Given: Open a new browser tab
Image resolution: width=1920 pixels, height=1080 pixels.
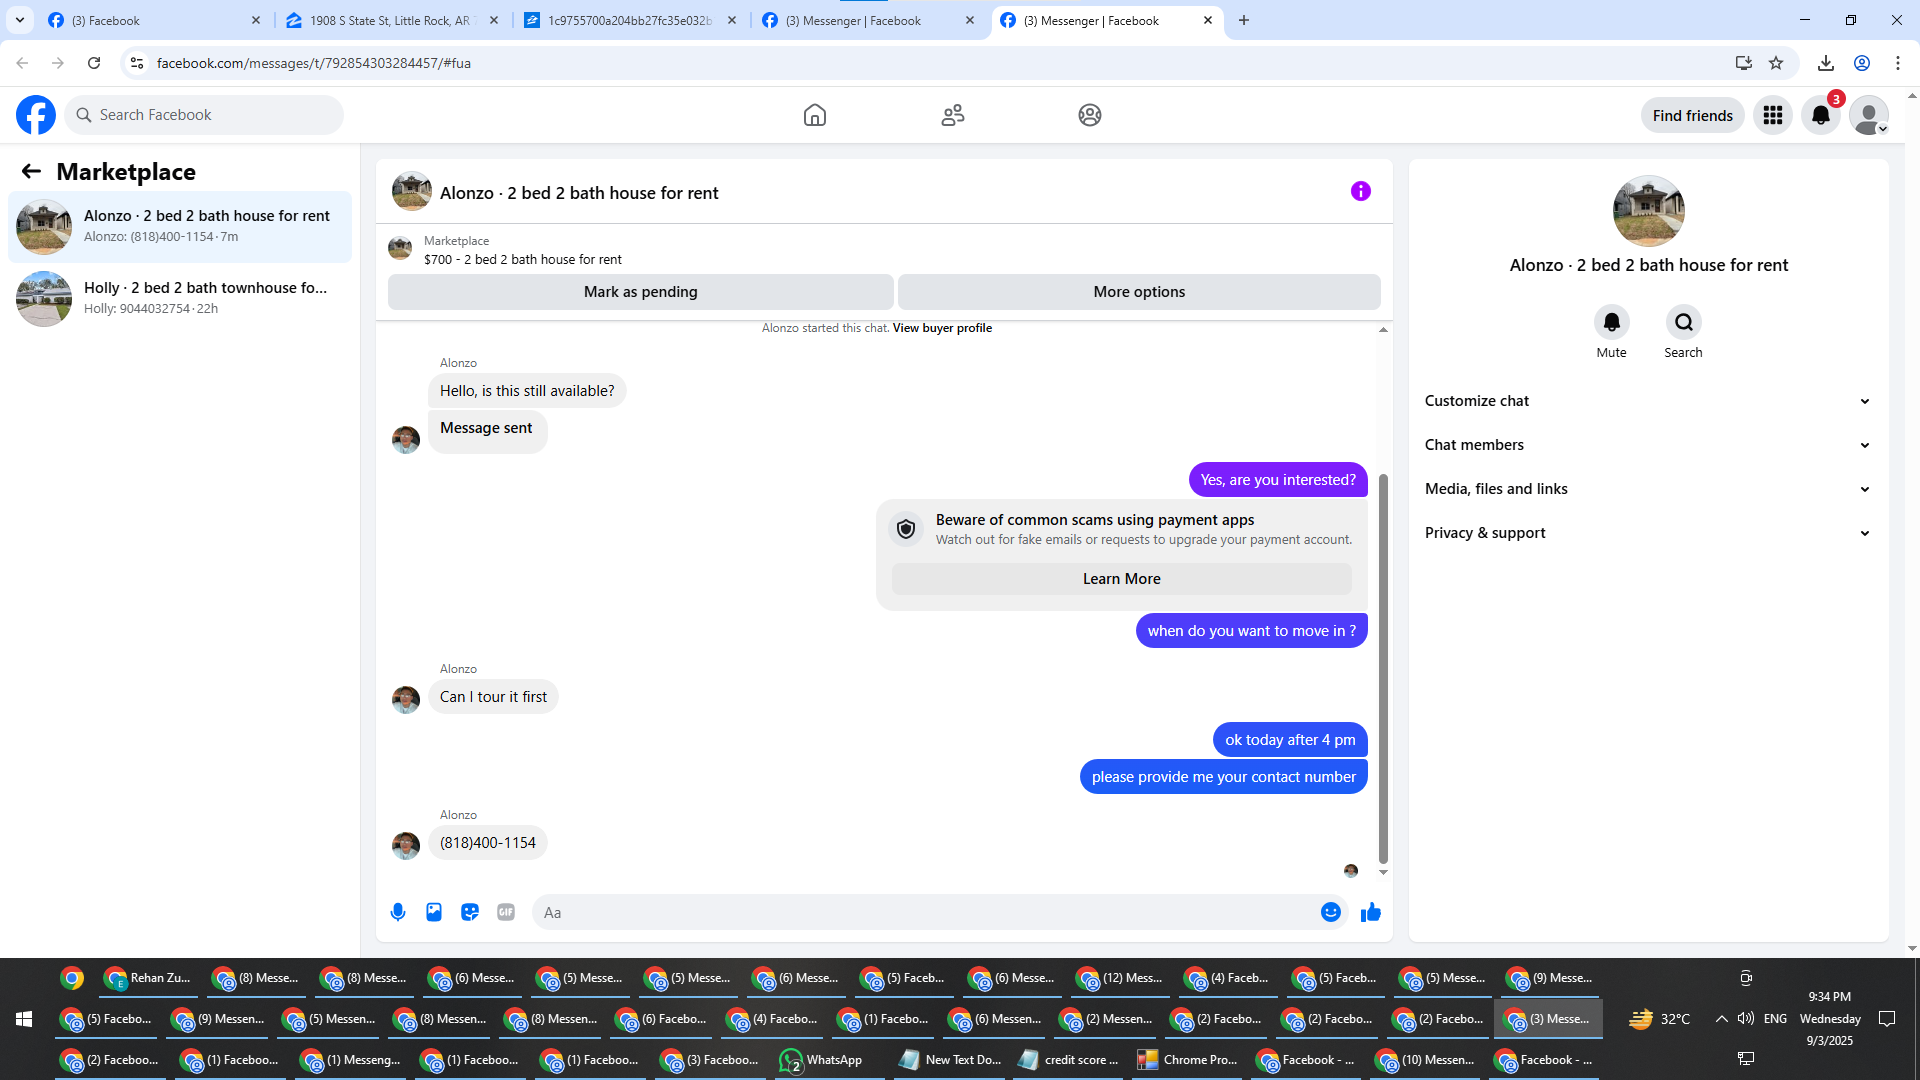Looking at the screenshot, I should point(1244,20).
